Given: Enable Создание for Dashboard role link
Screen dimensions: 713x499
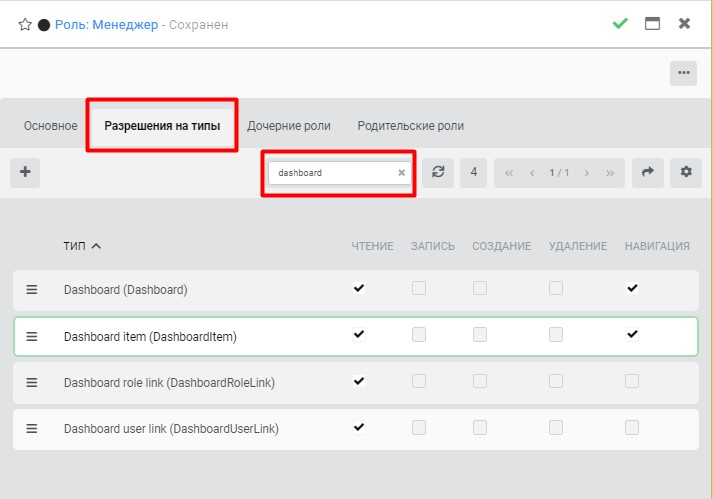Looking at the screenshot, I should click(480, 381).
